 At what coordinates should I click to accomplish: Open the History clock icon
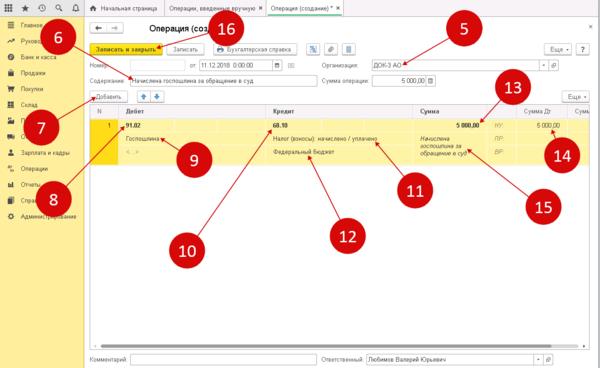tap(42, 8)
